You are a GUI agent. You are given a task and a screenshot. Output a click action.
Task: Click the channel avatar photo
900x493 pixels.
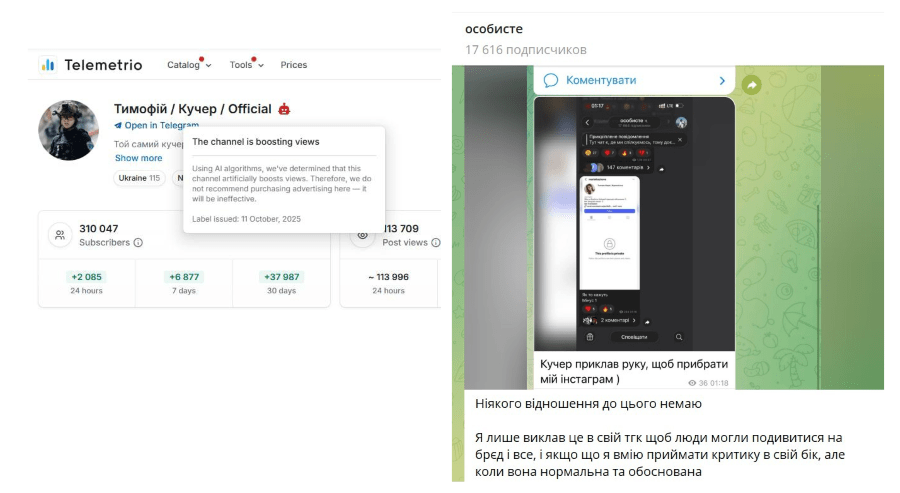(68, 130)
